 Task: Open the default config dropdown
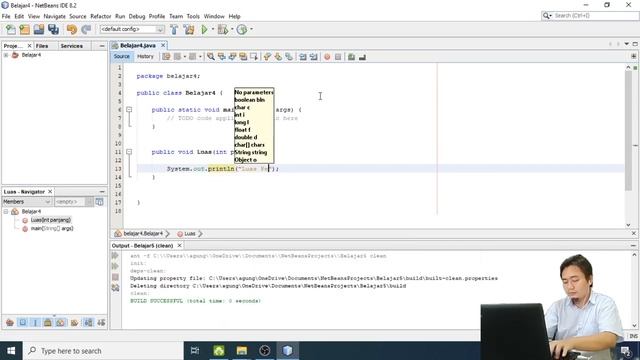(132, 29)
